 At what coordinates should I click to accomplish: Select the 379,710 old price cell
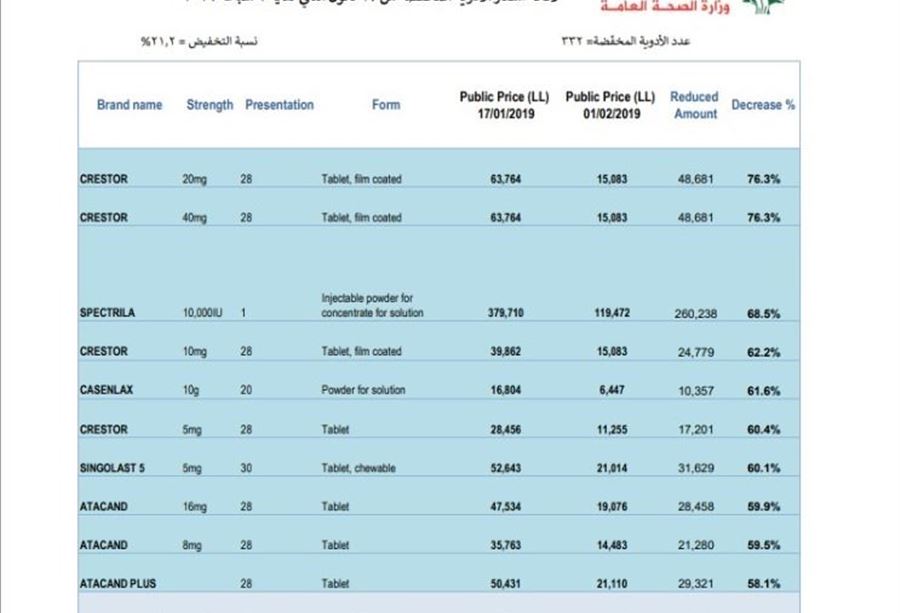point(505,312)
